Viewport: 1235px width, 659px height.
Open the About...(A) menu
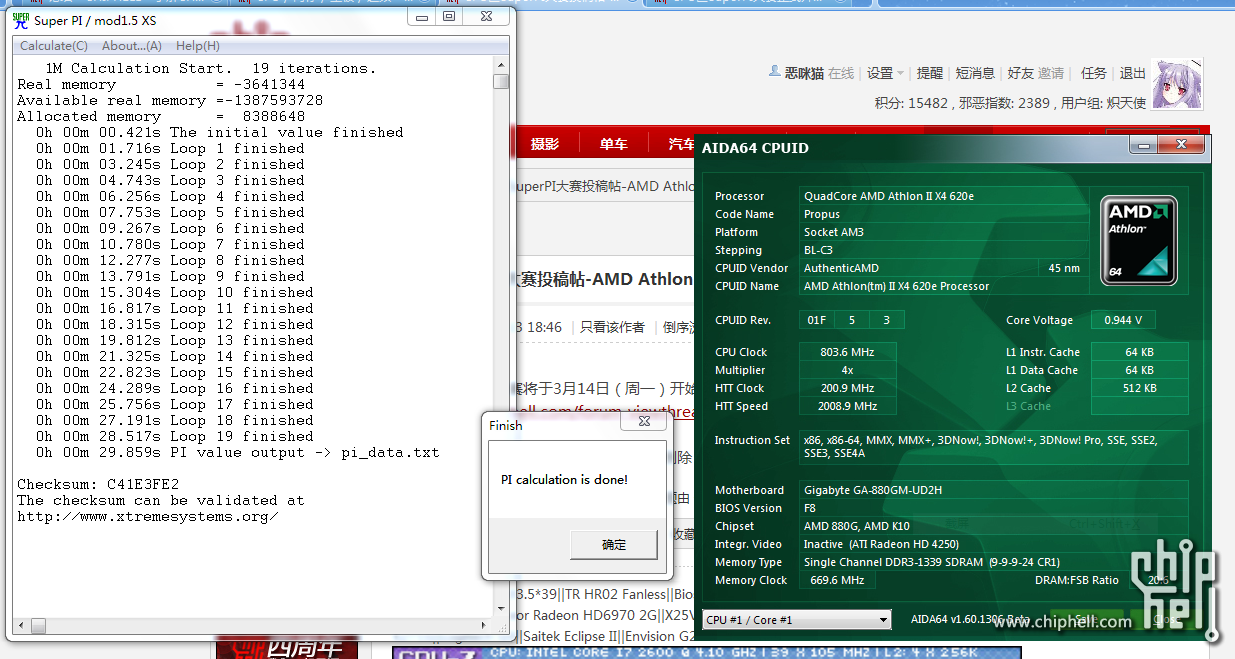click(132, 46)
